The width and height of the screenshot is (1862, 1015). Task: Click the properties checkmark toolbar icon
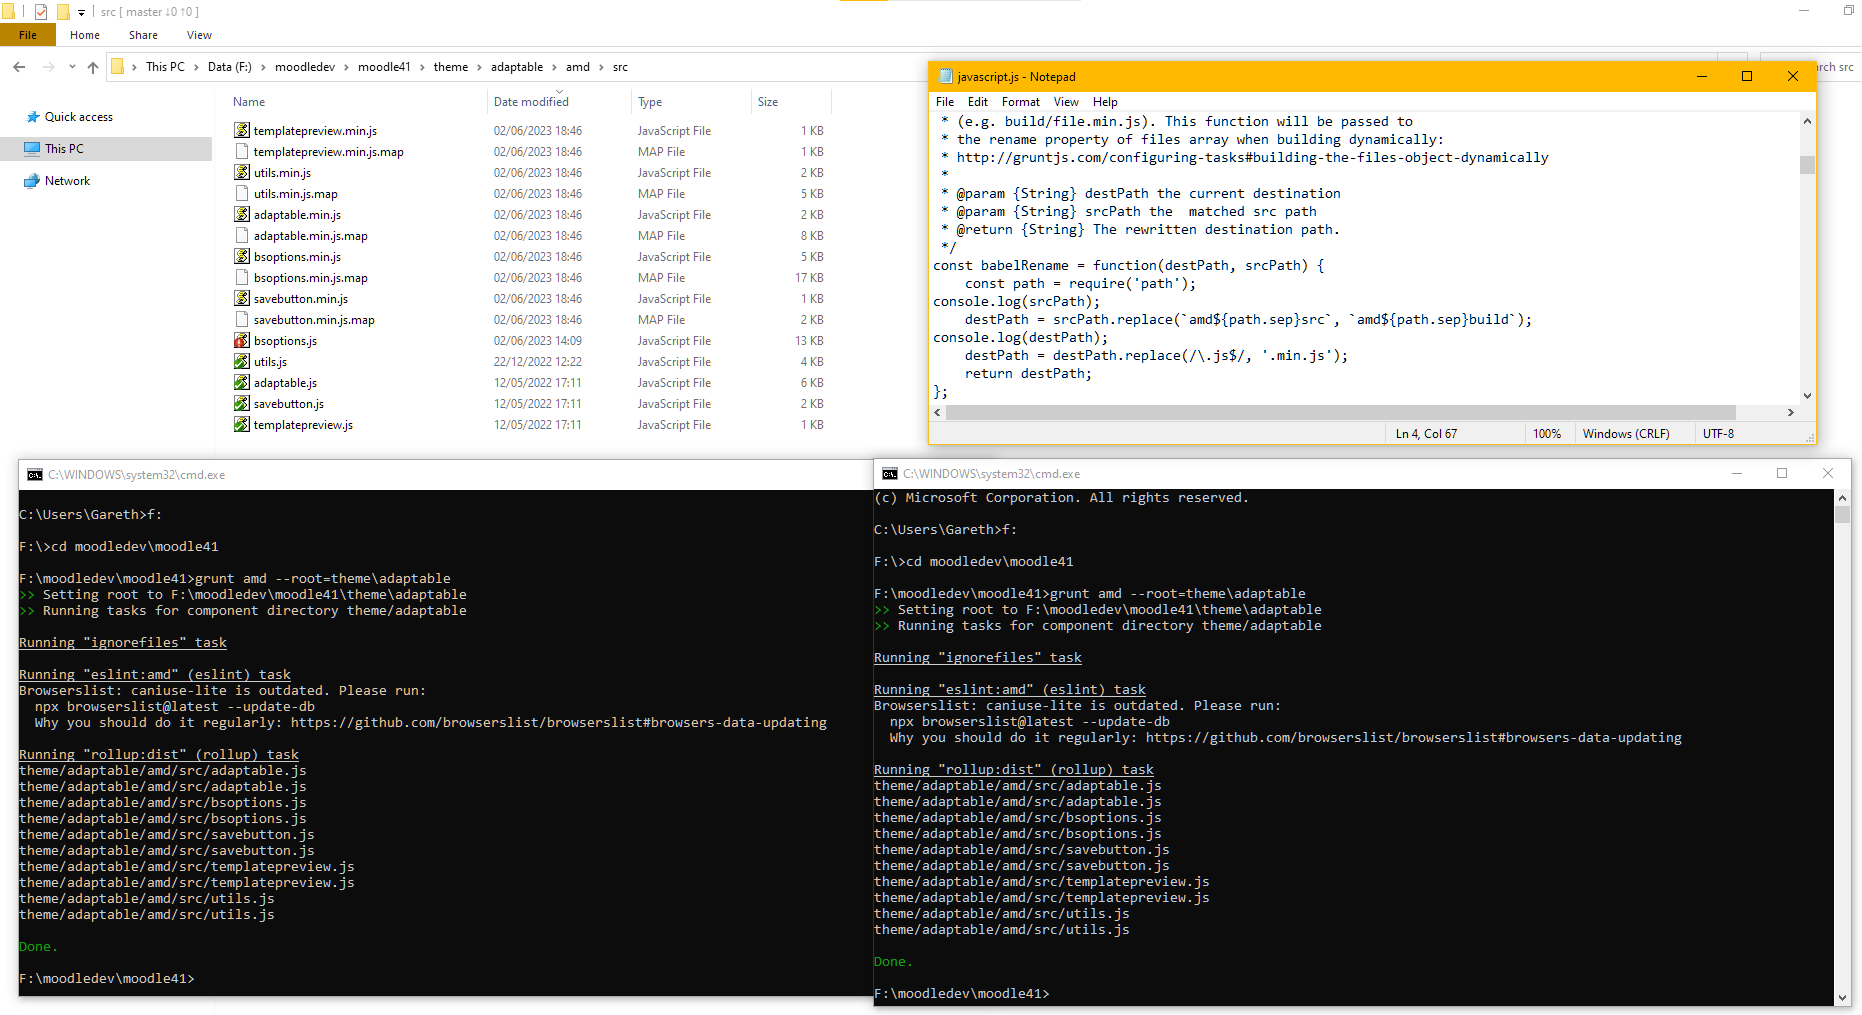tap(41, 12)
